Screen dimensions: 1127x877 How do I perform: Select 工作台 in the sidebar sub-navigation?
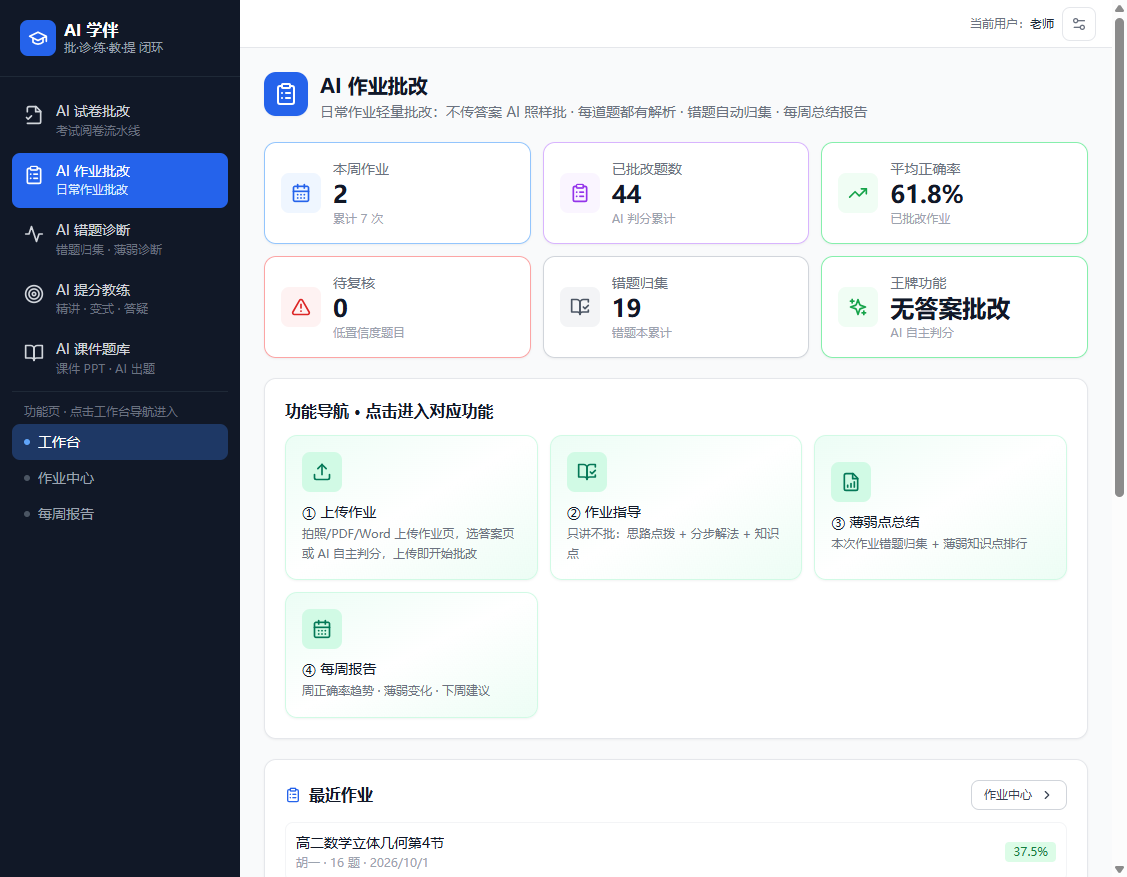click(x=120, y=442)
